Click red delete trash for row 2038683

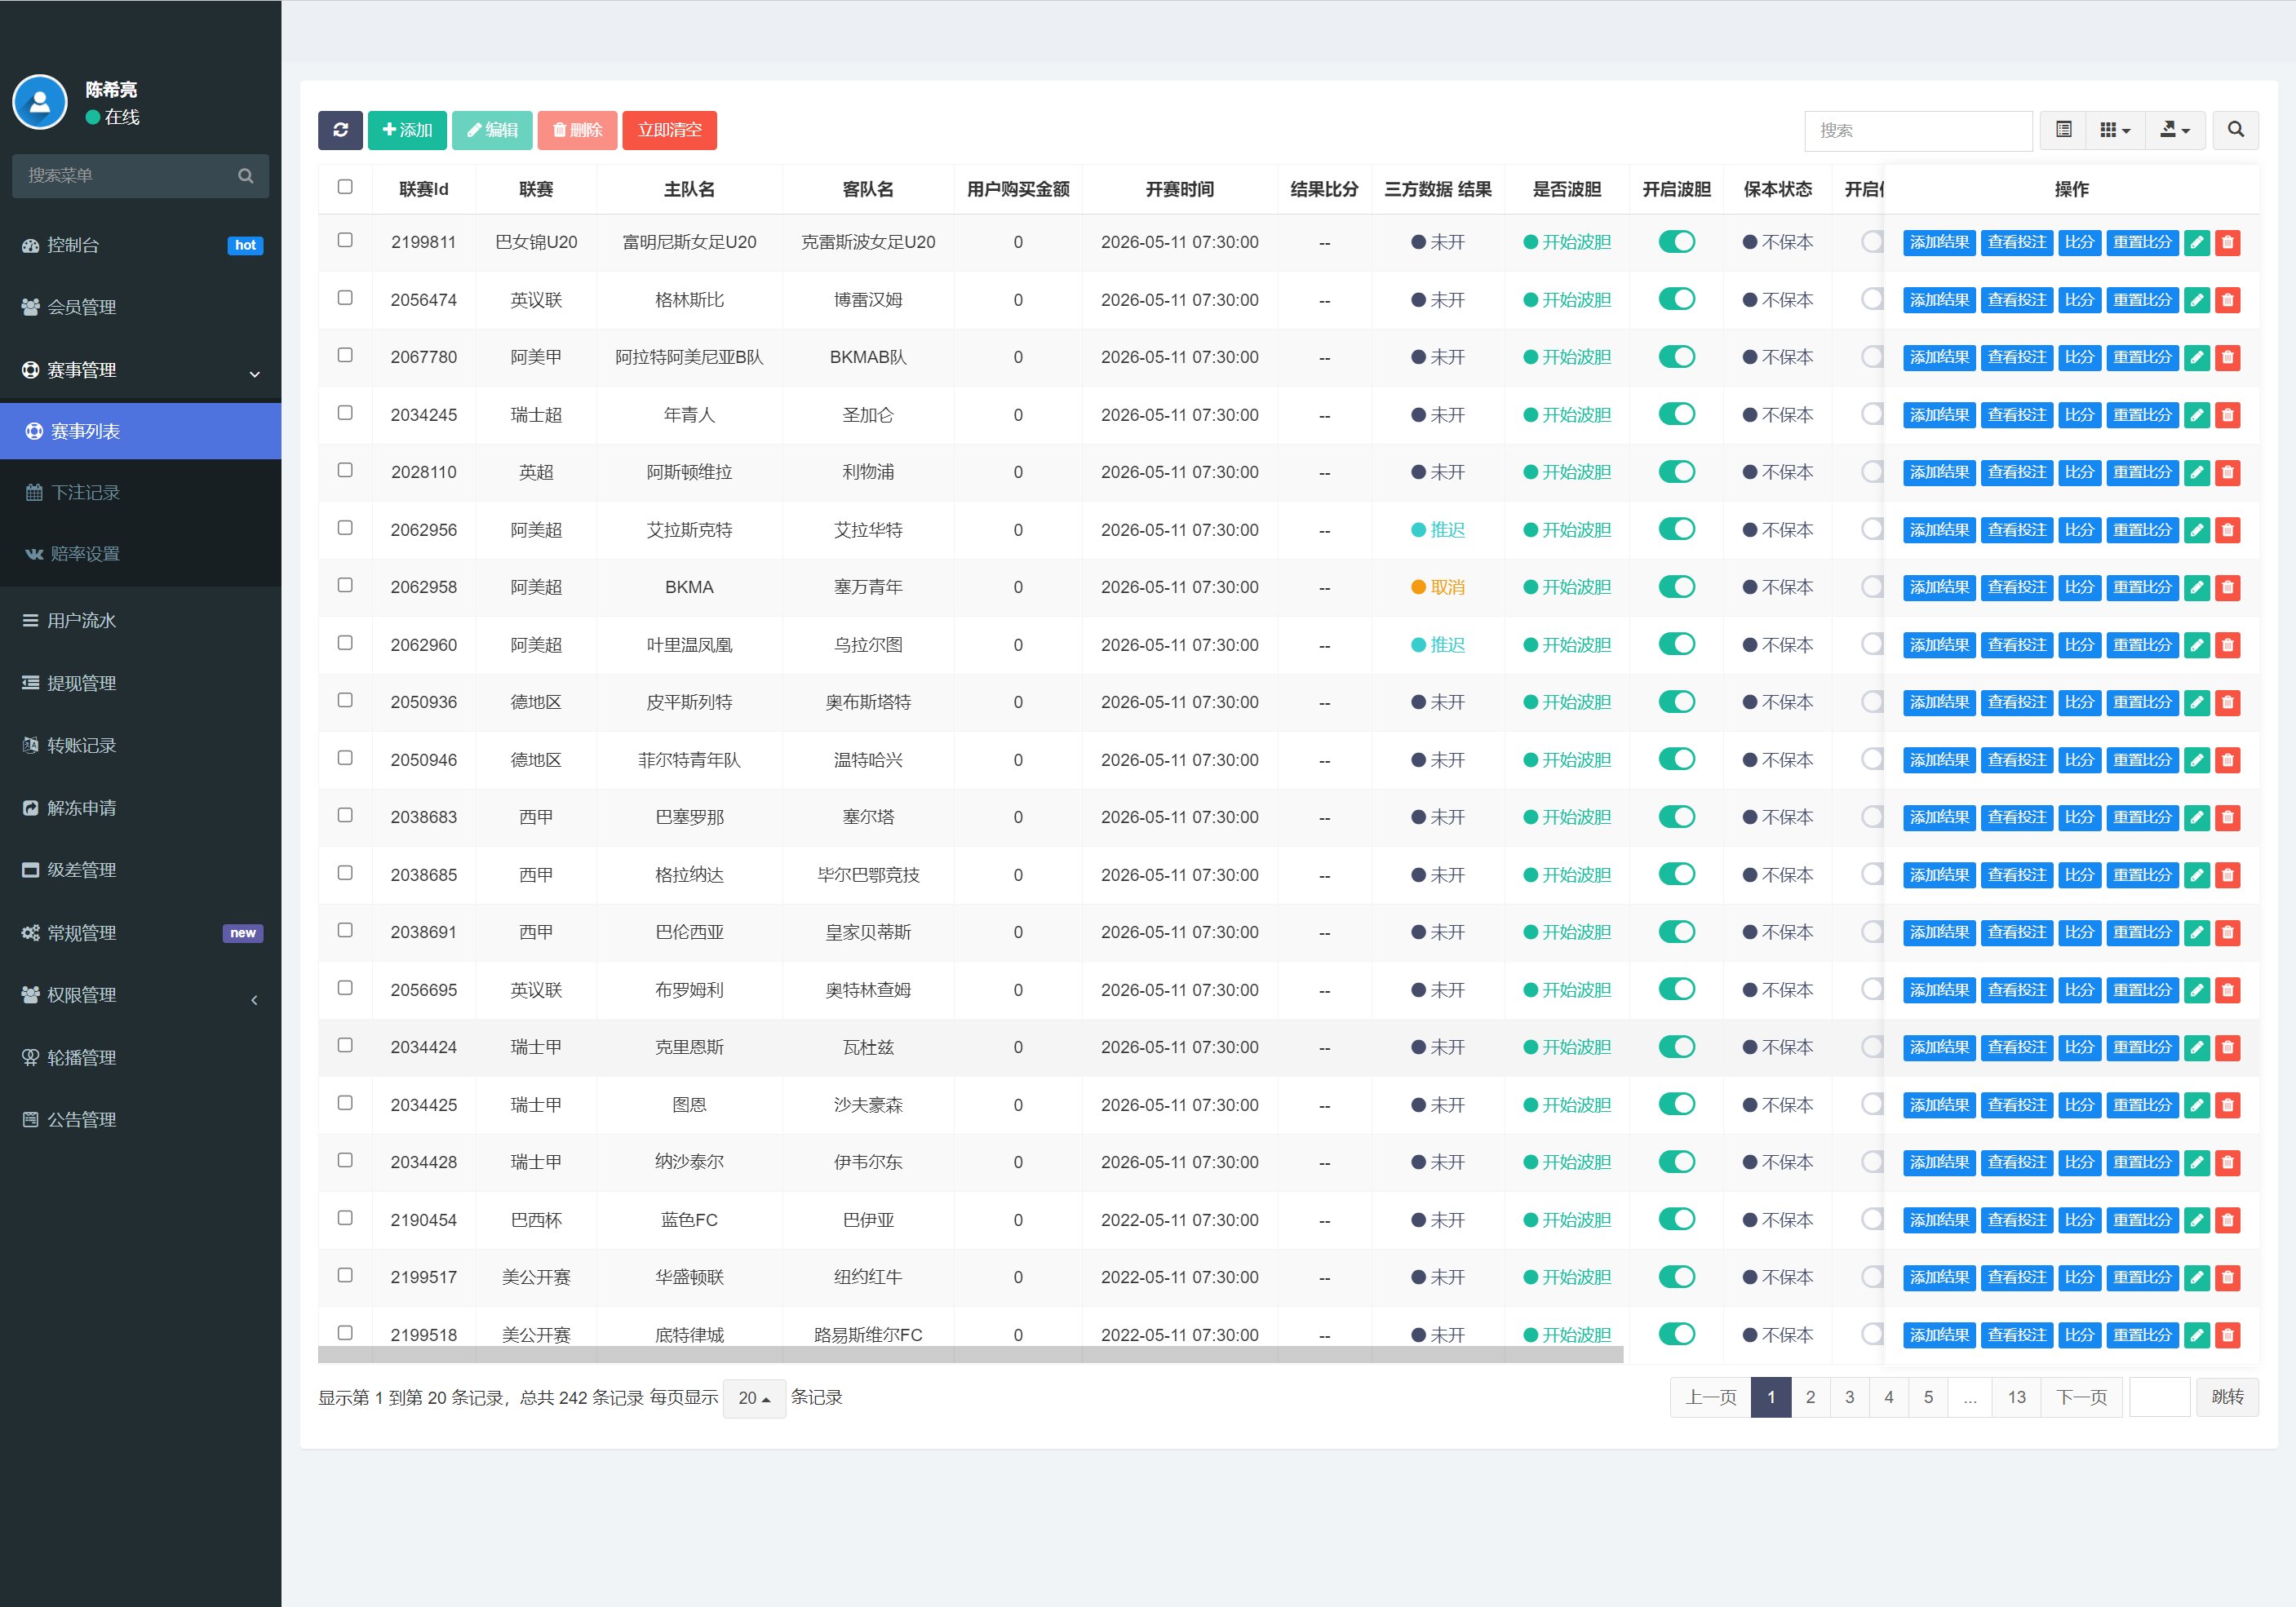2228,817
